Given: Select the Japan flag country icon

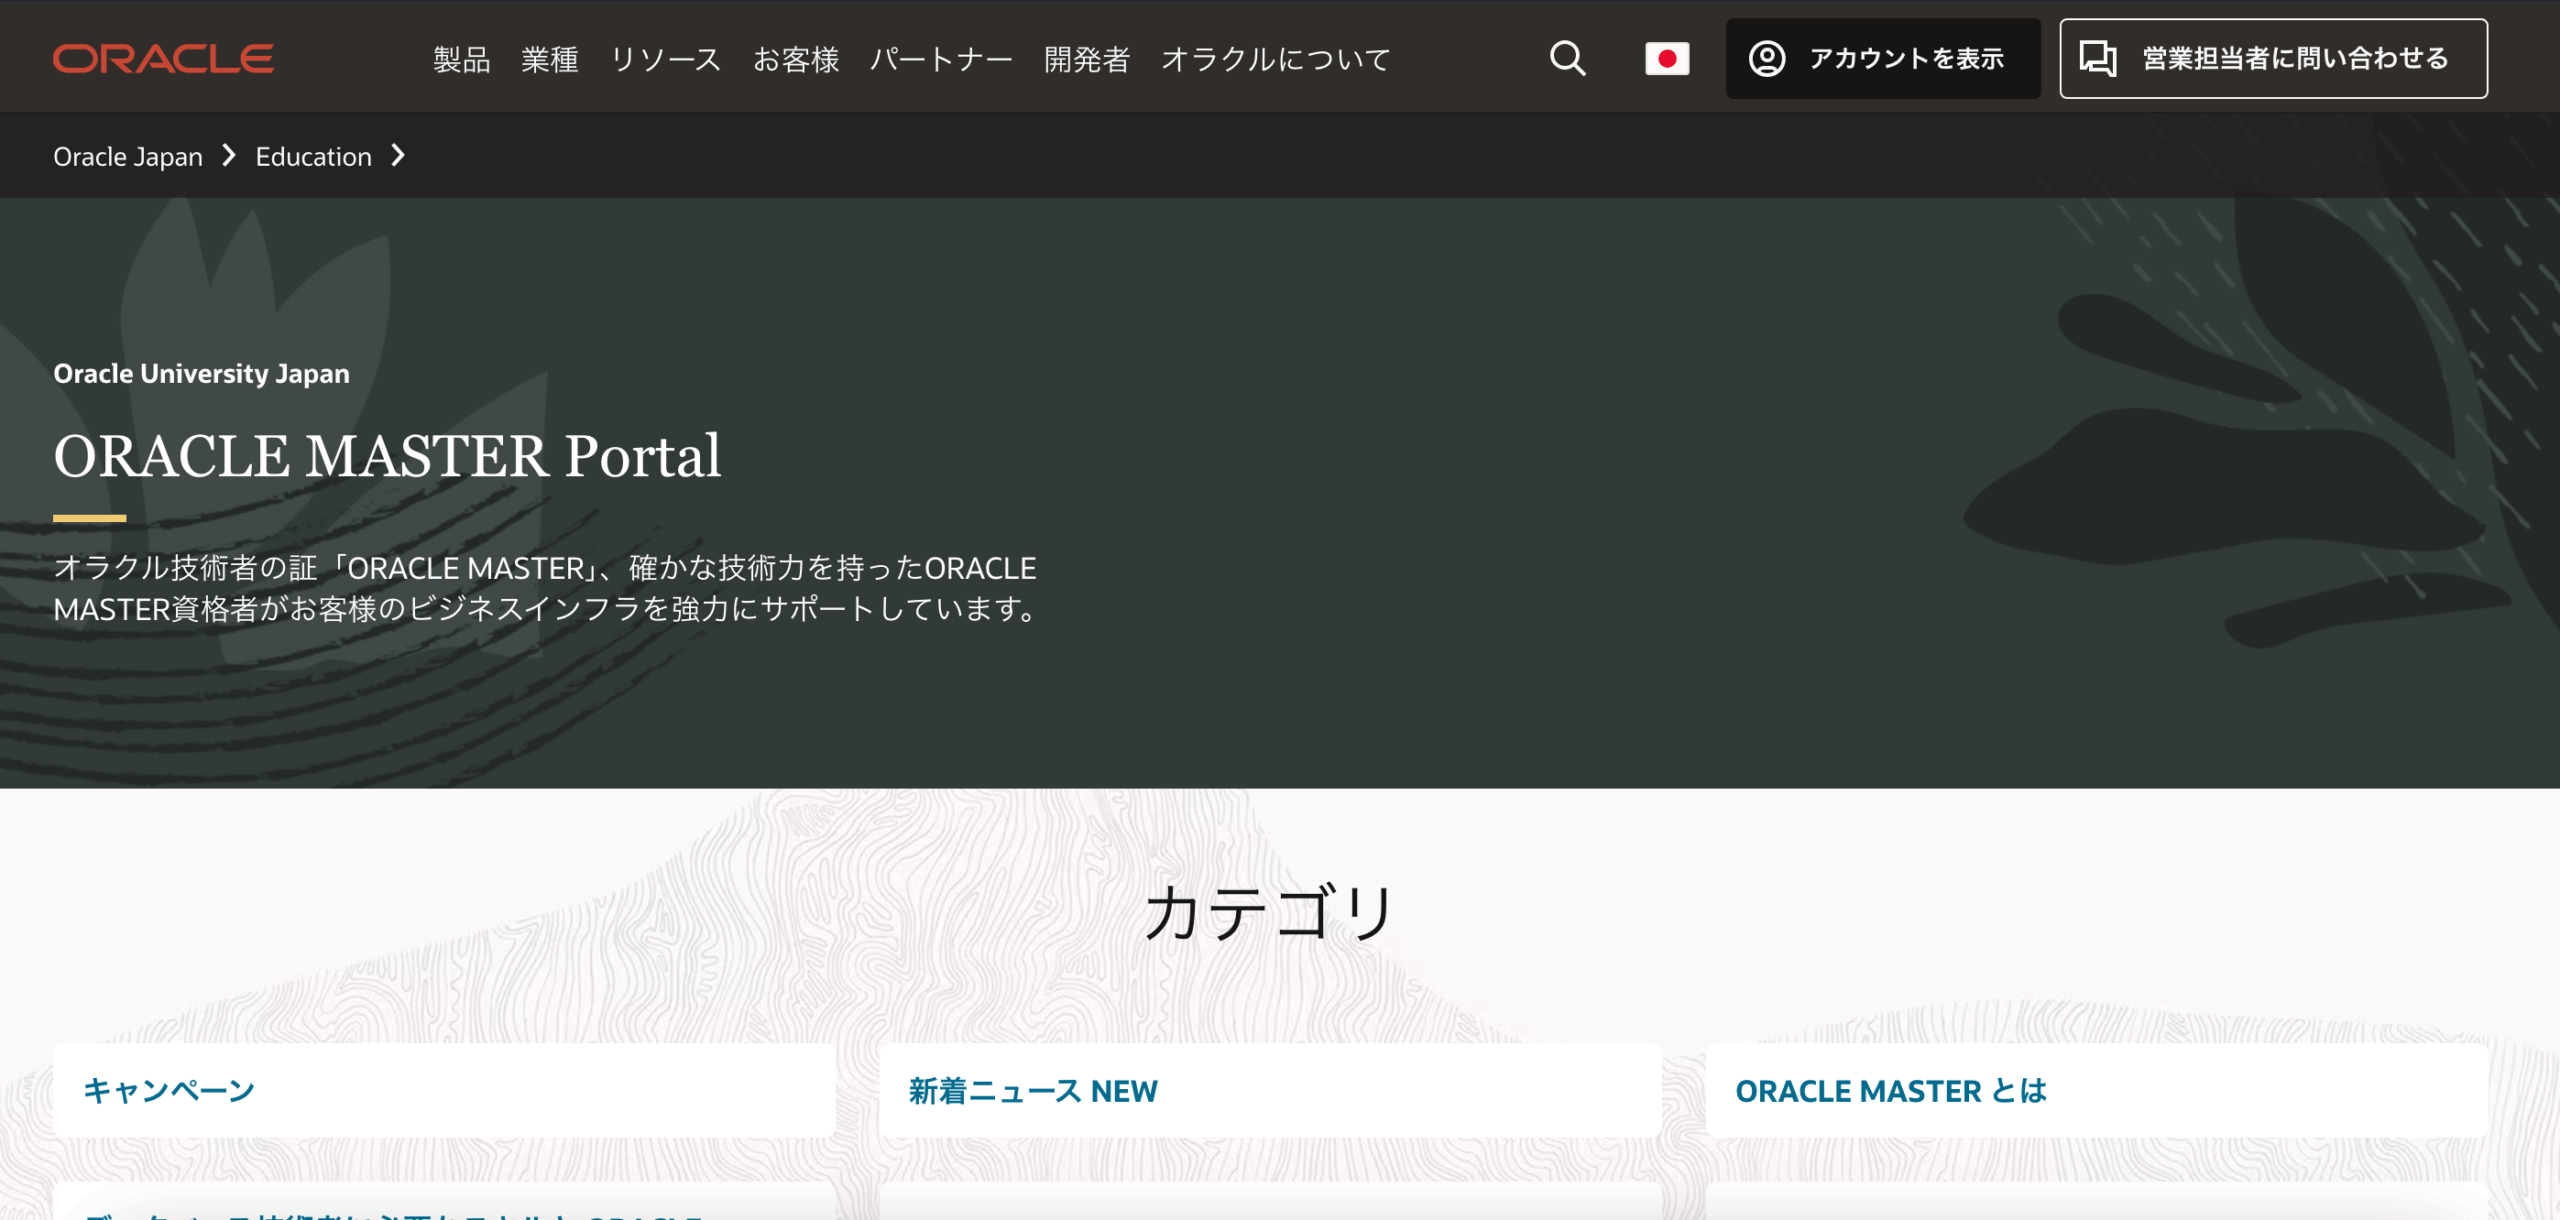Looking at the screenshot, I should (1667, 59).
